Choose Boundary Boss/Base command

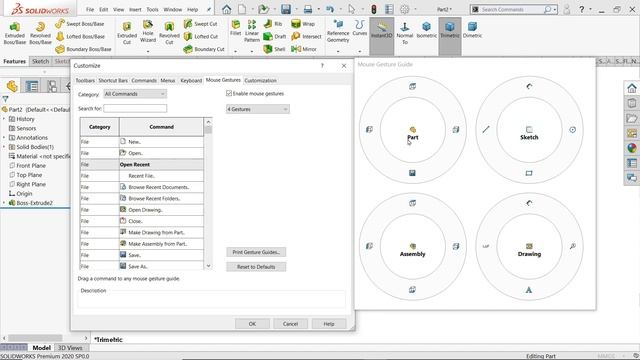click(83, 49)
